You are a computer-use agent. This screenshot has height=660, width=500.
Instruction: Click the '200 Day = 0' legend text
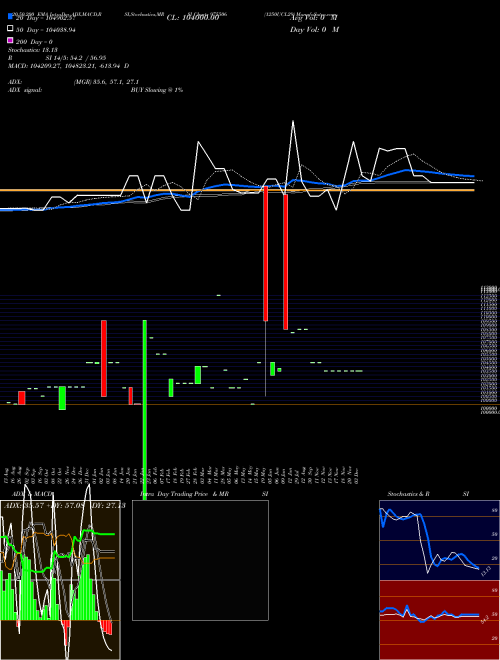(34, 42)
